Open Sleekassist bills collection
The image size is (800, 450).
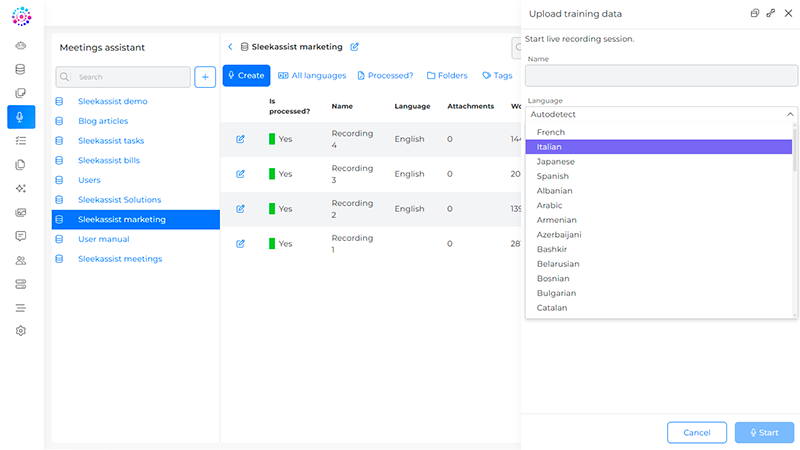pyautogui.click(x=109, y=161)
